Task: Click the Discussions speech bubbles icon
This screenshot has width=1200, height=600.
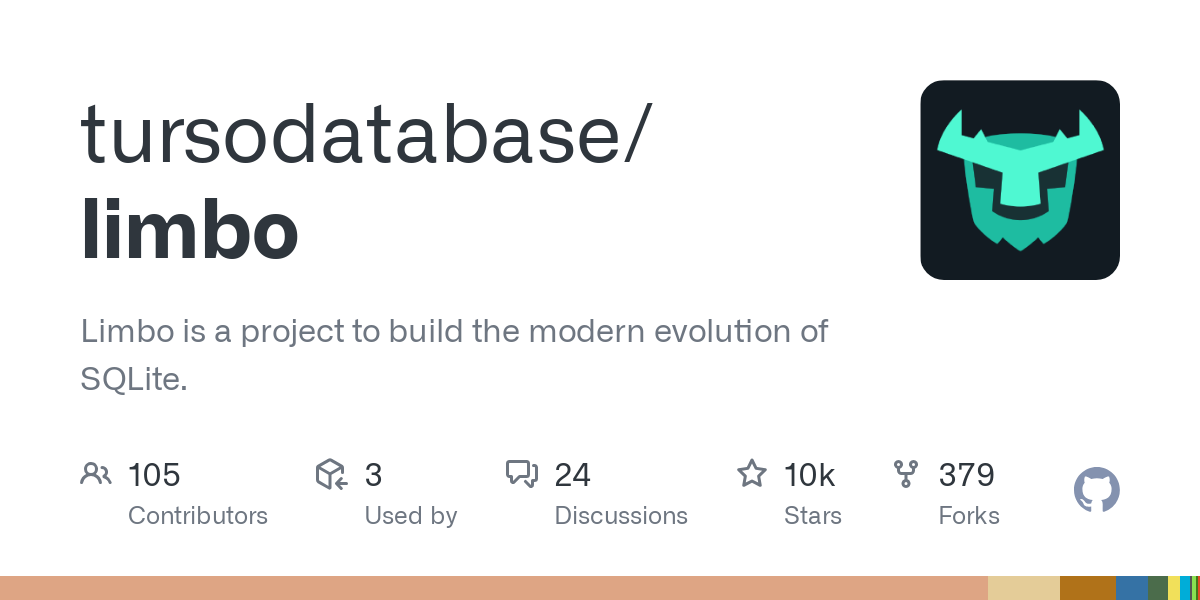Action: coord(522,474)
